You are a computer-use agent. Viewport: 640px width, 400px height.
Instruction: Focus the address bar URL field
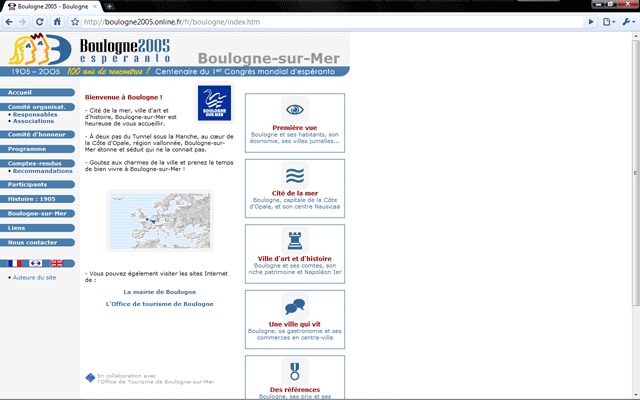coord(331,22)
